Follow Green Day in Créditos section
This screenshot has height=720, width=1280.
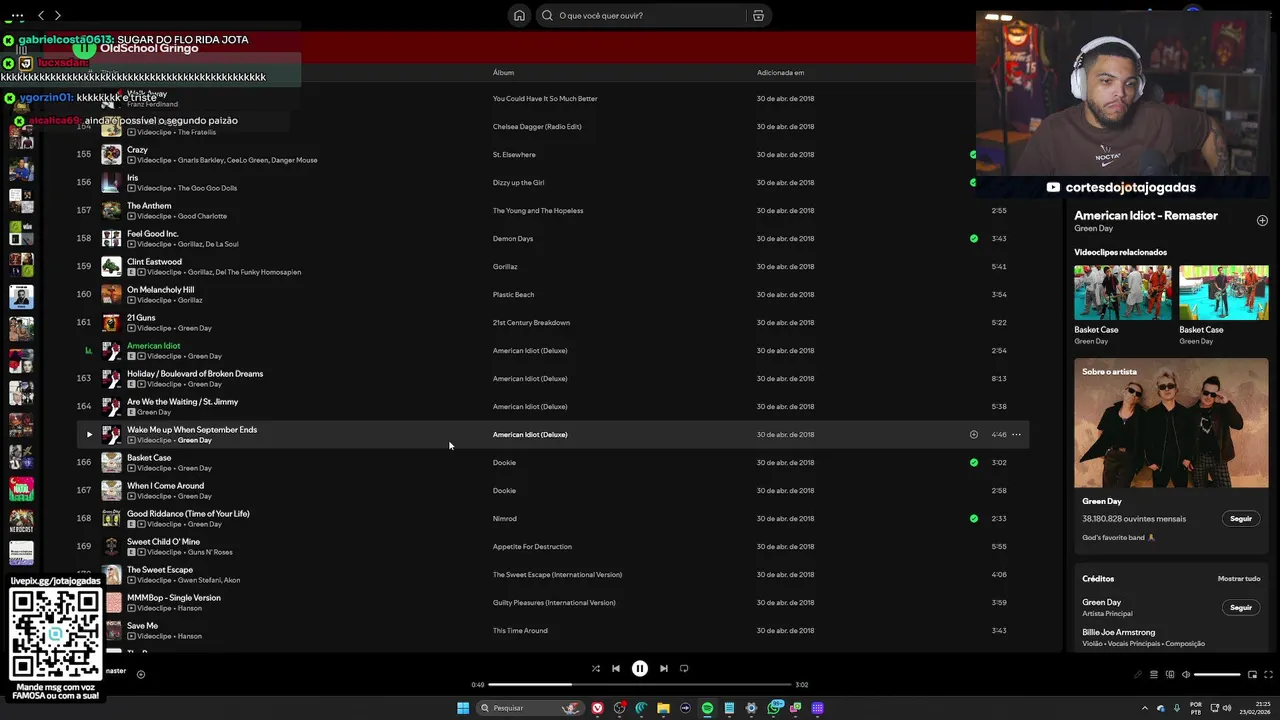click(1241, 607)
